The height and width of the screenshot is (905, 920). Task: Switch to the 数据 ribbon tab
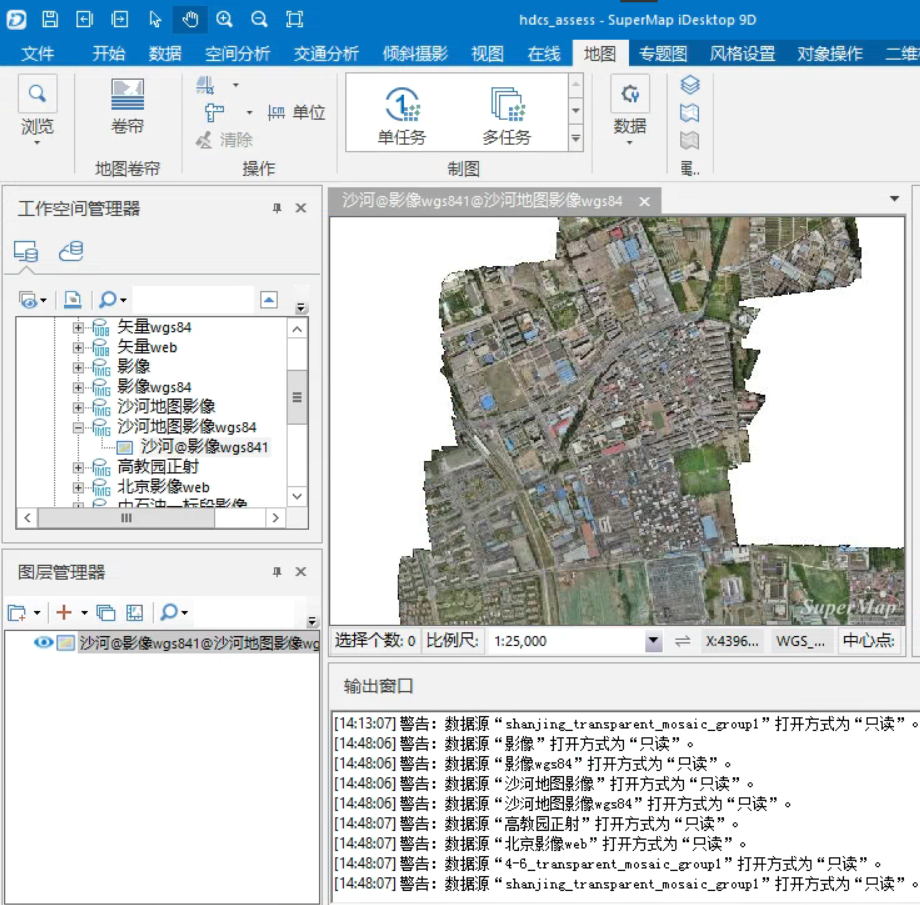pos(165,54)
